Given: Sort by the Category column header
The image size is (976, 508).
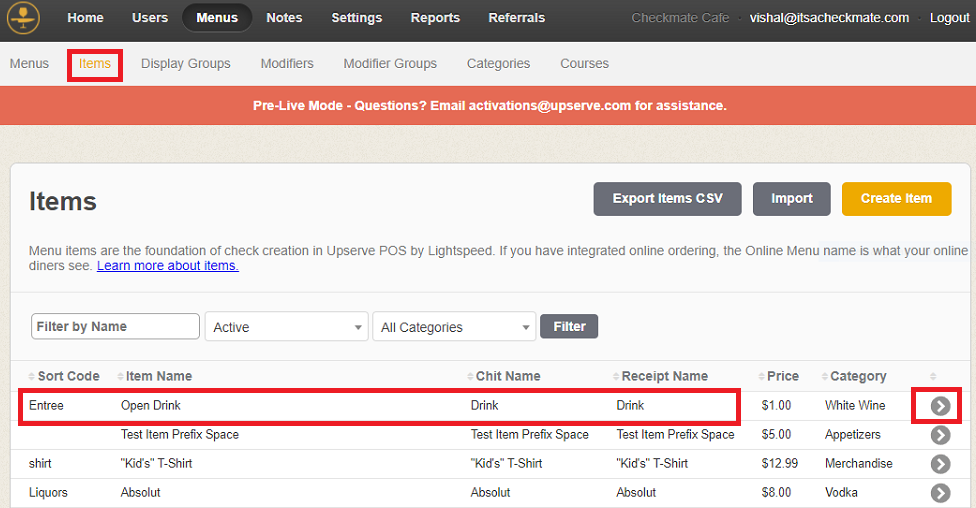Looking at the screenshot, I should pyautogui.click(x=857, y=376).
